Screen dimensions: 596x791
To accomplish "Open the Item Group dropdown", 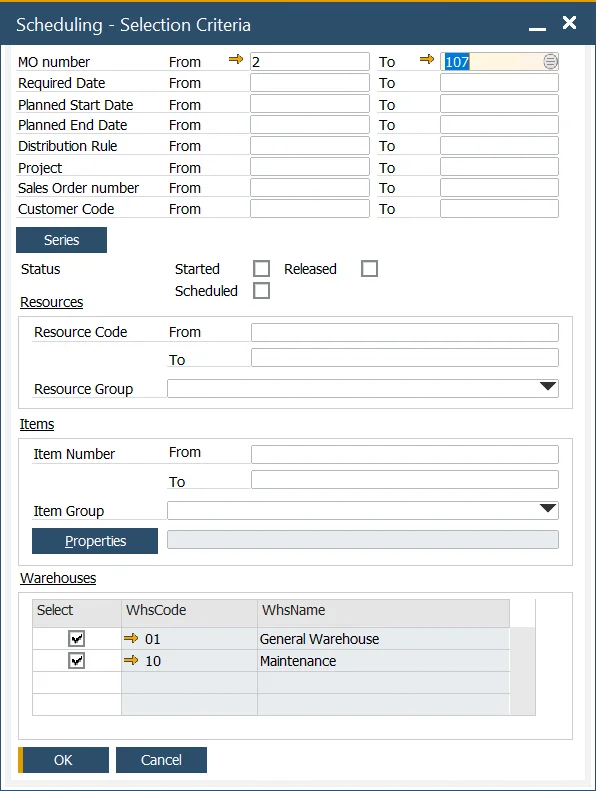I will pyautogui.click(x=548, y=508).
